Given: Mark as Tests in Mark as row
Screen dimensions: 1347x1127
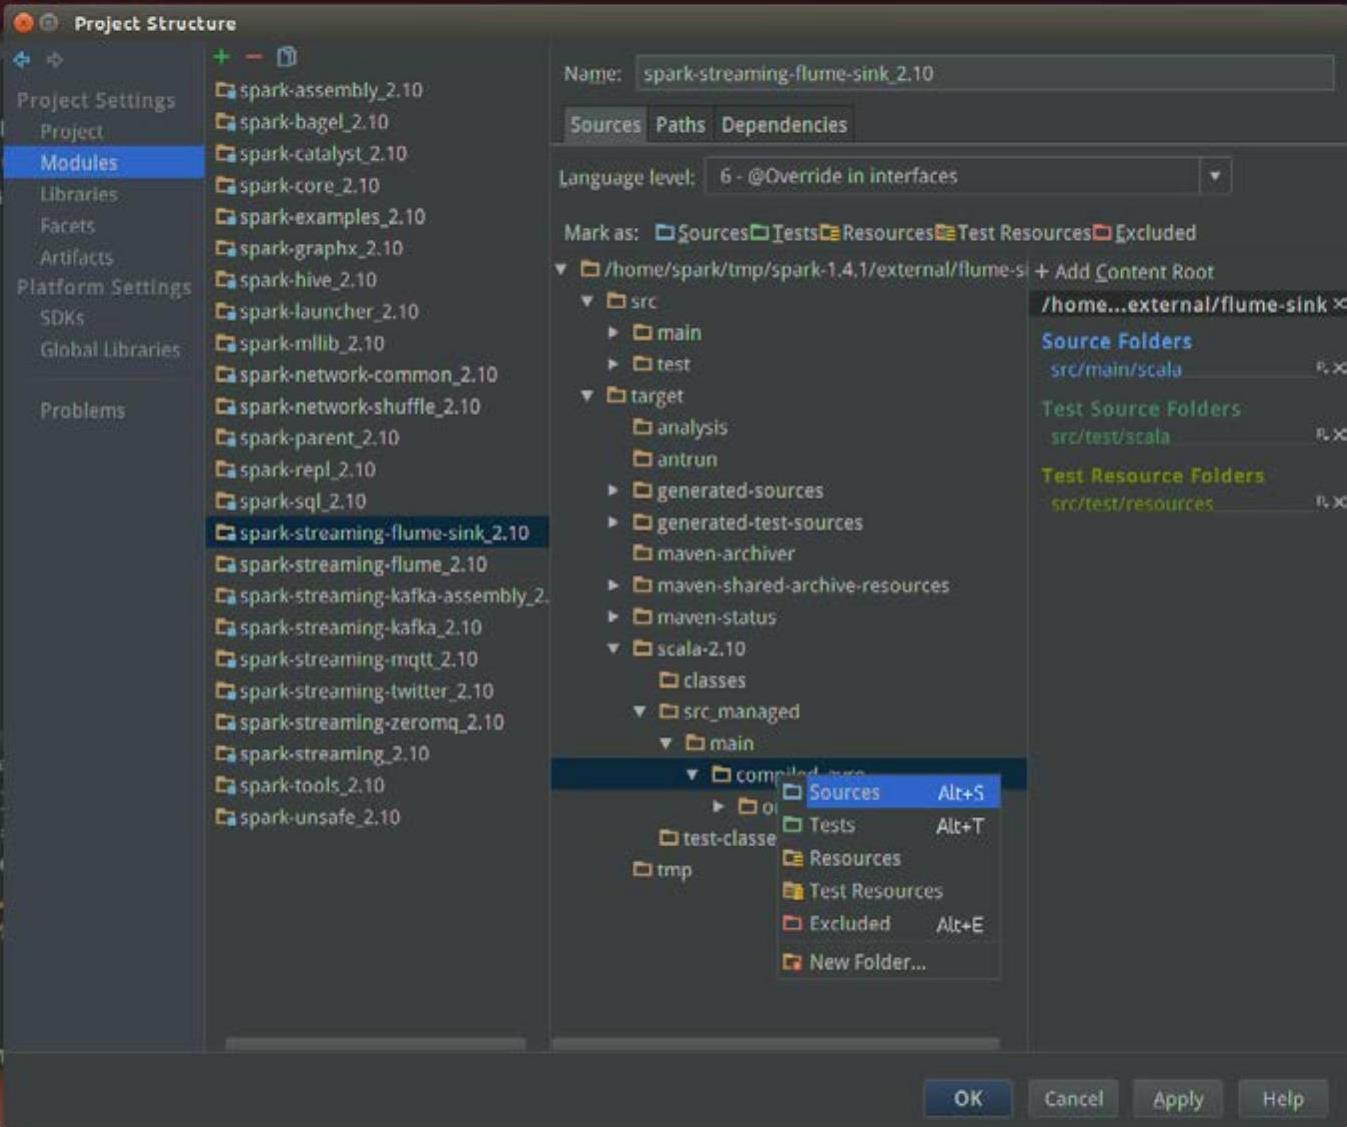Looking at the screenshot, I should pos(784,233).
